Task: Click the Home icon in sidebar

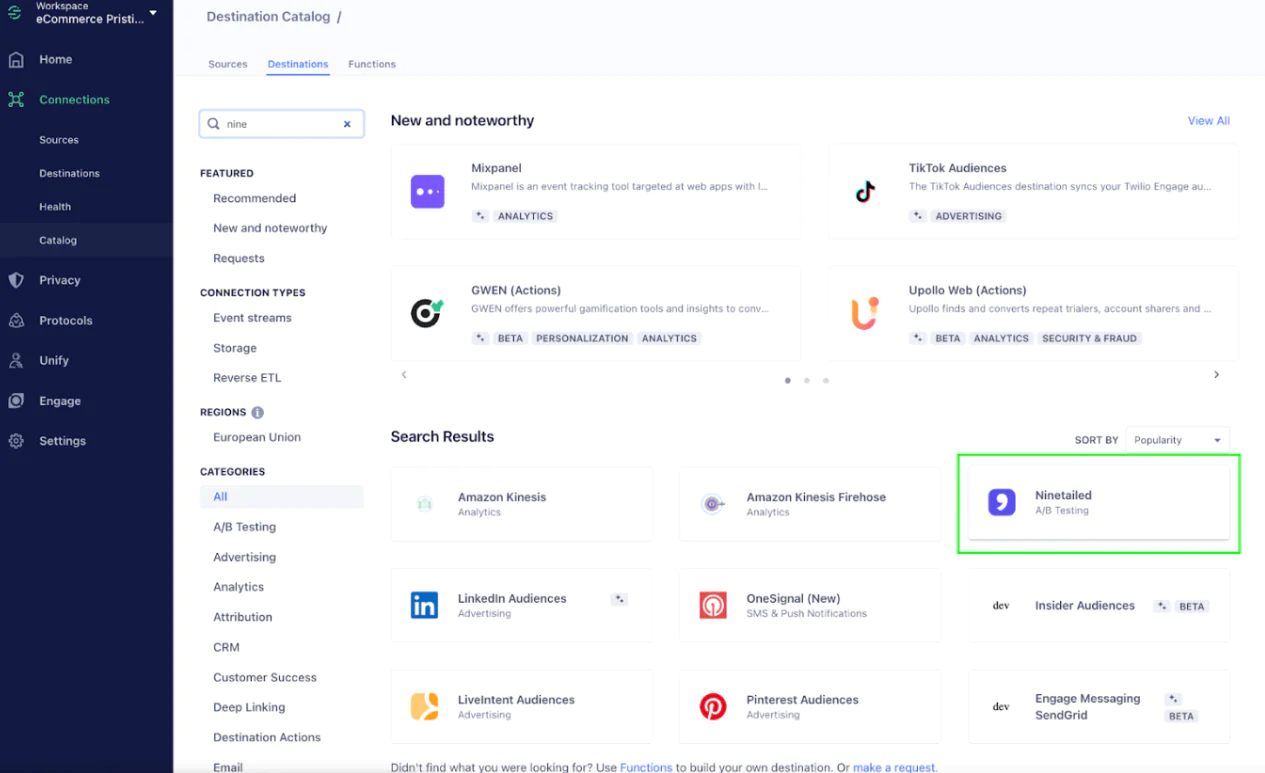Action: (x=16, y=60)
